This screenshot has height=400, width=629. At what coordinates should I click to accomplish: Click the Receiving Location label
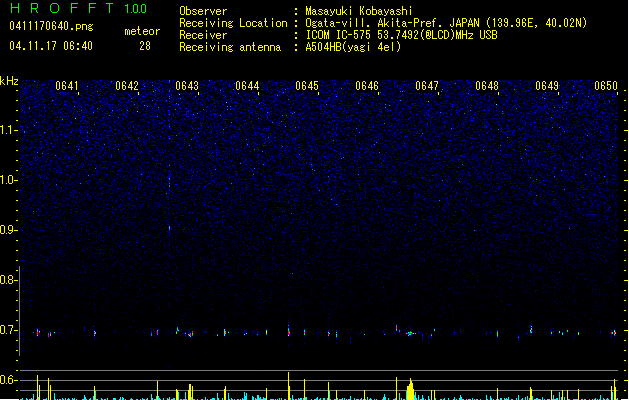coord(233,23)
